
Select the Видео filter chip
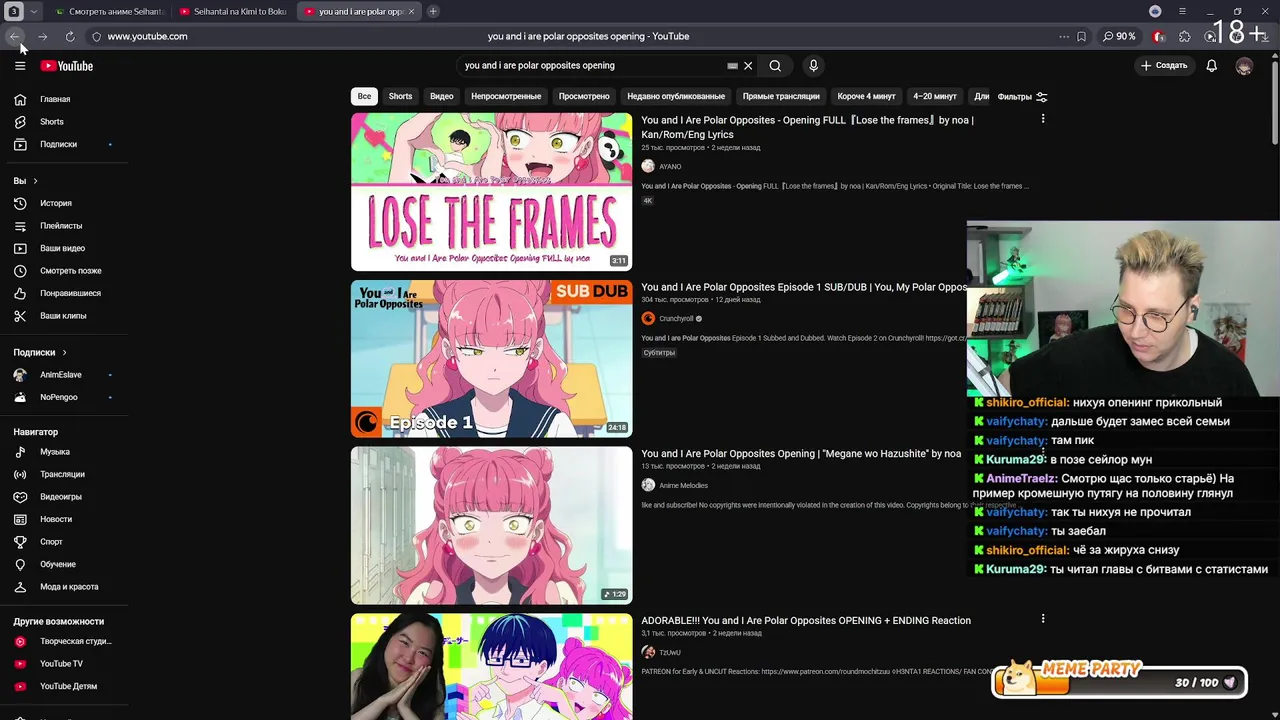tap(442, 97)
